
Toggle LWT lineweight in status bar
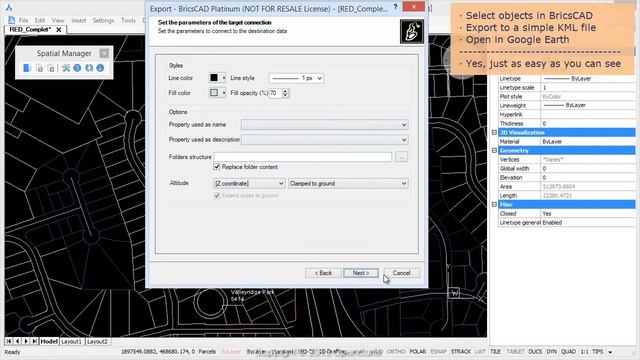480,351
